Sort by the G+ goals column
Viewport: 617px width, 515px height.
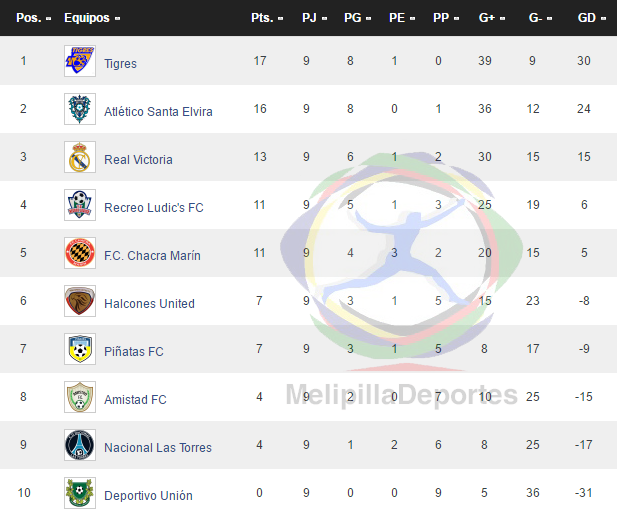(492, 18)
